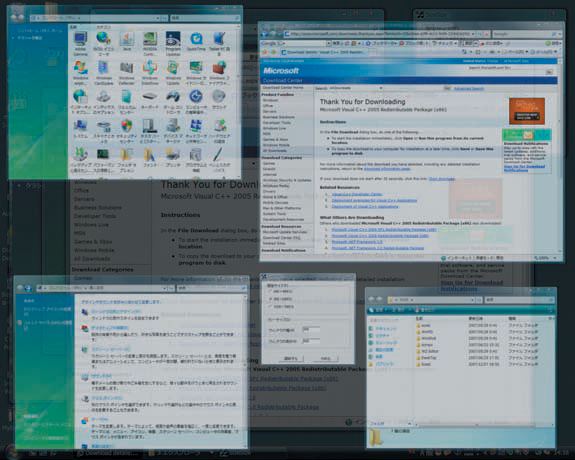Screen dimensions: 575x460
Task: Click the Back arrow in the browser window
Action: tap(265, 34)
